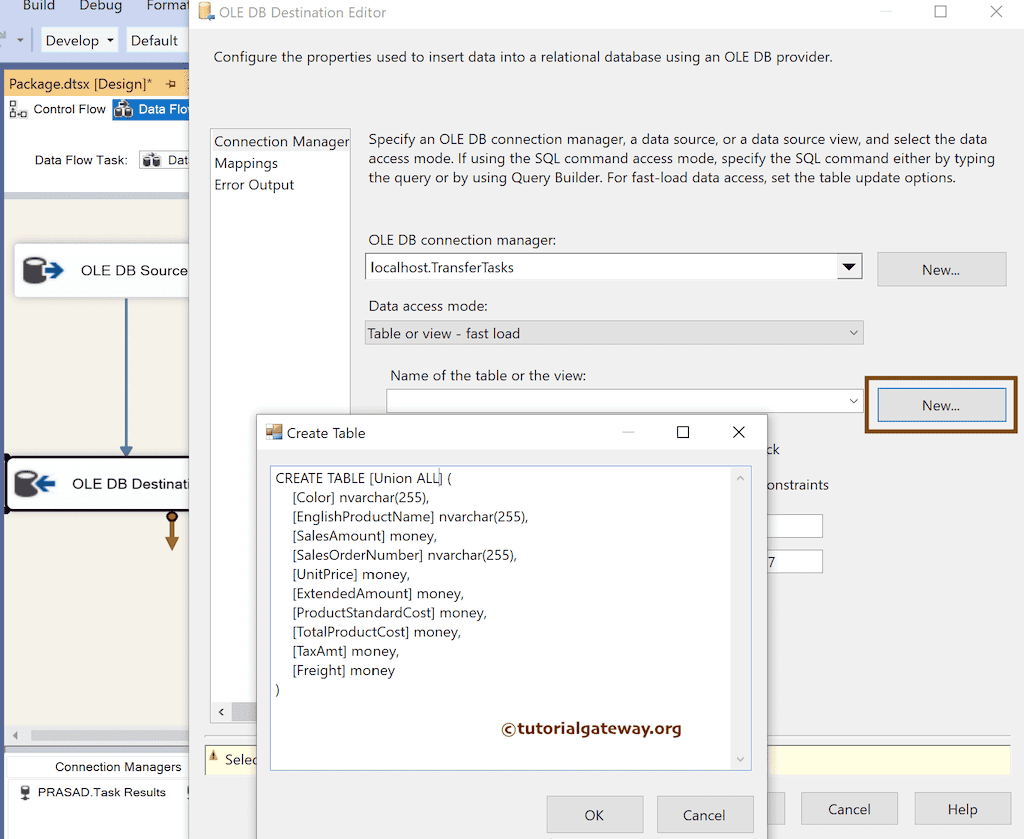Click Help in OLE DB Destination Editor
This screenshot has width=1024, height=839.
click(963, 809)
